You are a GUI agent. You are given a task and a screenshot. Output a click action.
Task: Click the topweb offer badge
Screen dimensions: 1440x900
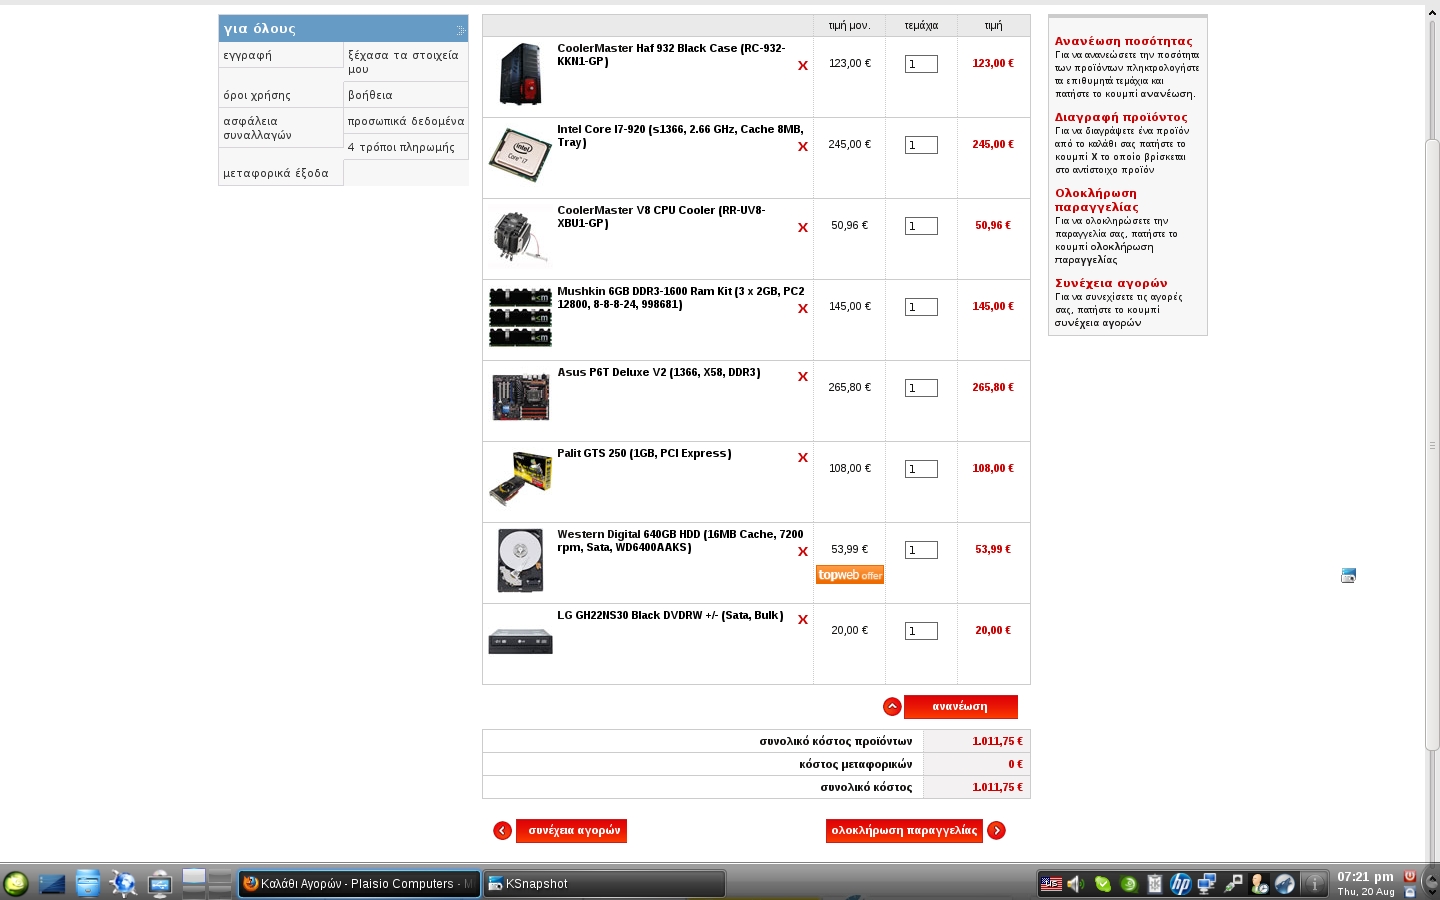point(850,575)
